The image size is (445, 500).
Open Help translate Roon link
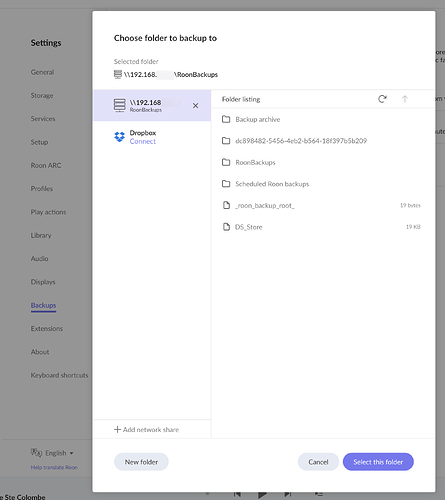(x=54, y=467)
